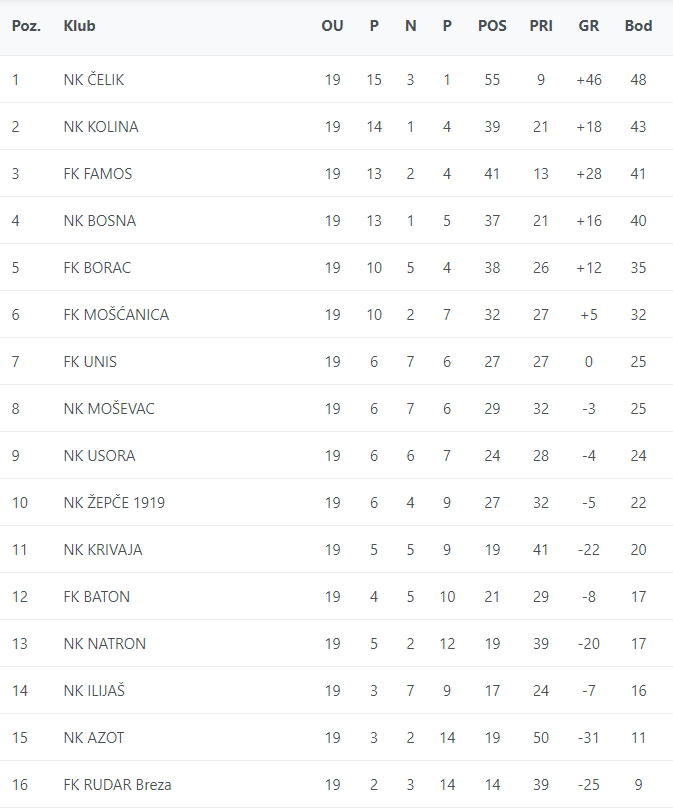Open FK MOŠĆANICA team entry
The image size is (673, 808).
(116, 315)
